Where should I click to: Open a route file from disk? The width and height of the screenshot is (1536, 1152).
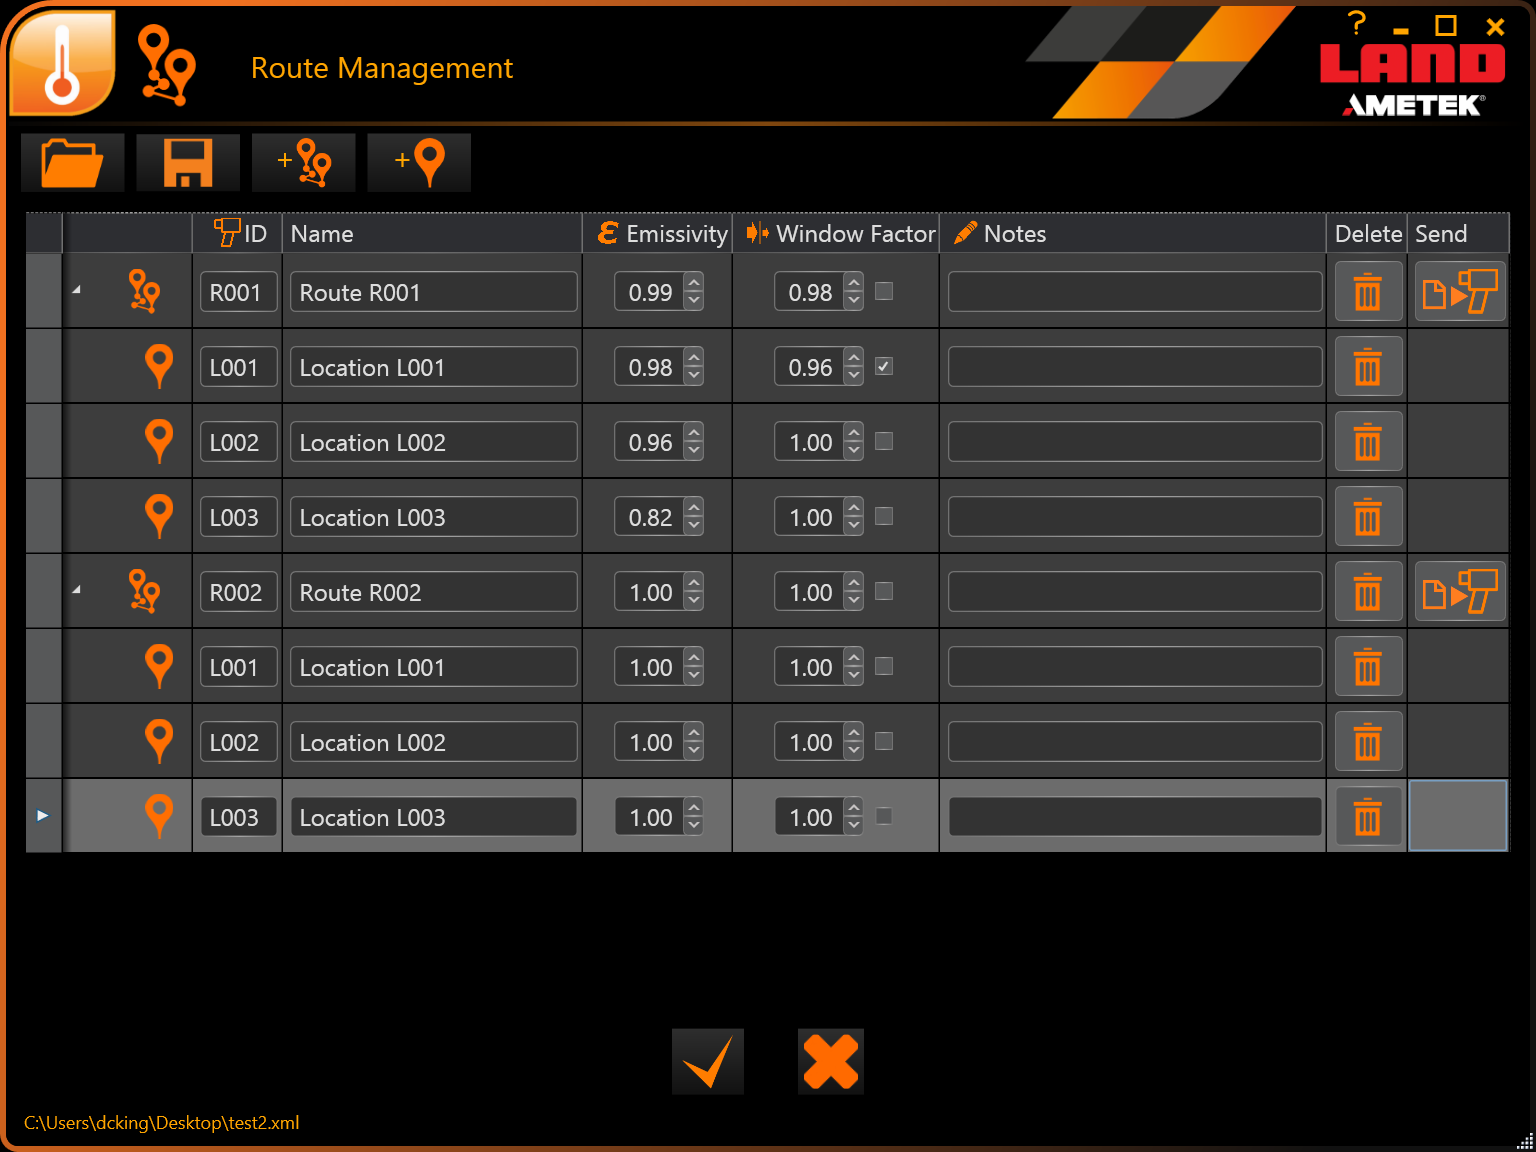71,162
